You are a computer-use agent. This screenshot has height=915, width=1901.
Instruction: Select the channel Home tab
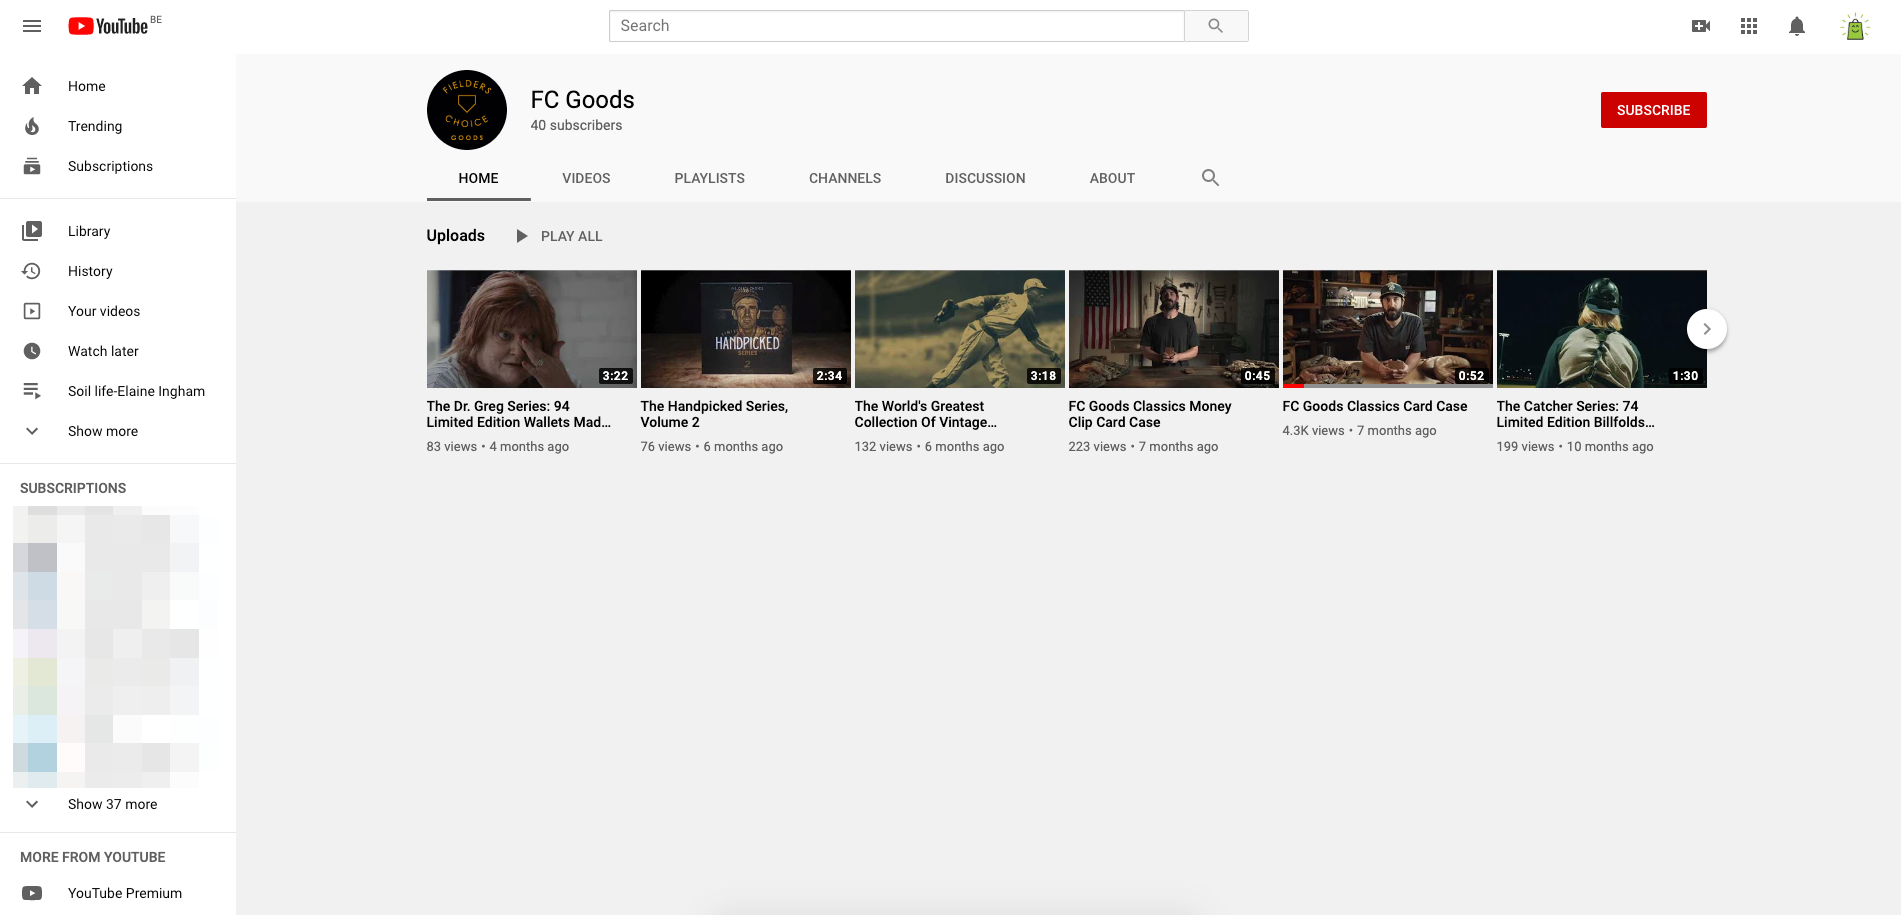click(x=479, y=178)
